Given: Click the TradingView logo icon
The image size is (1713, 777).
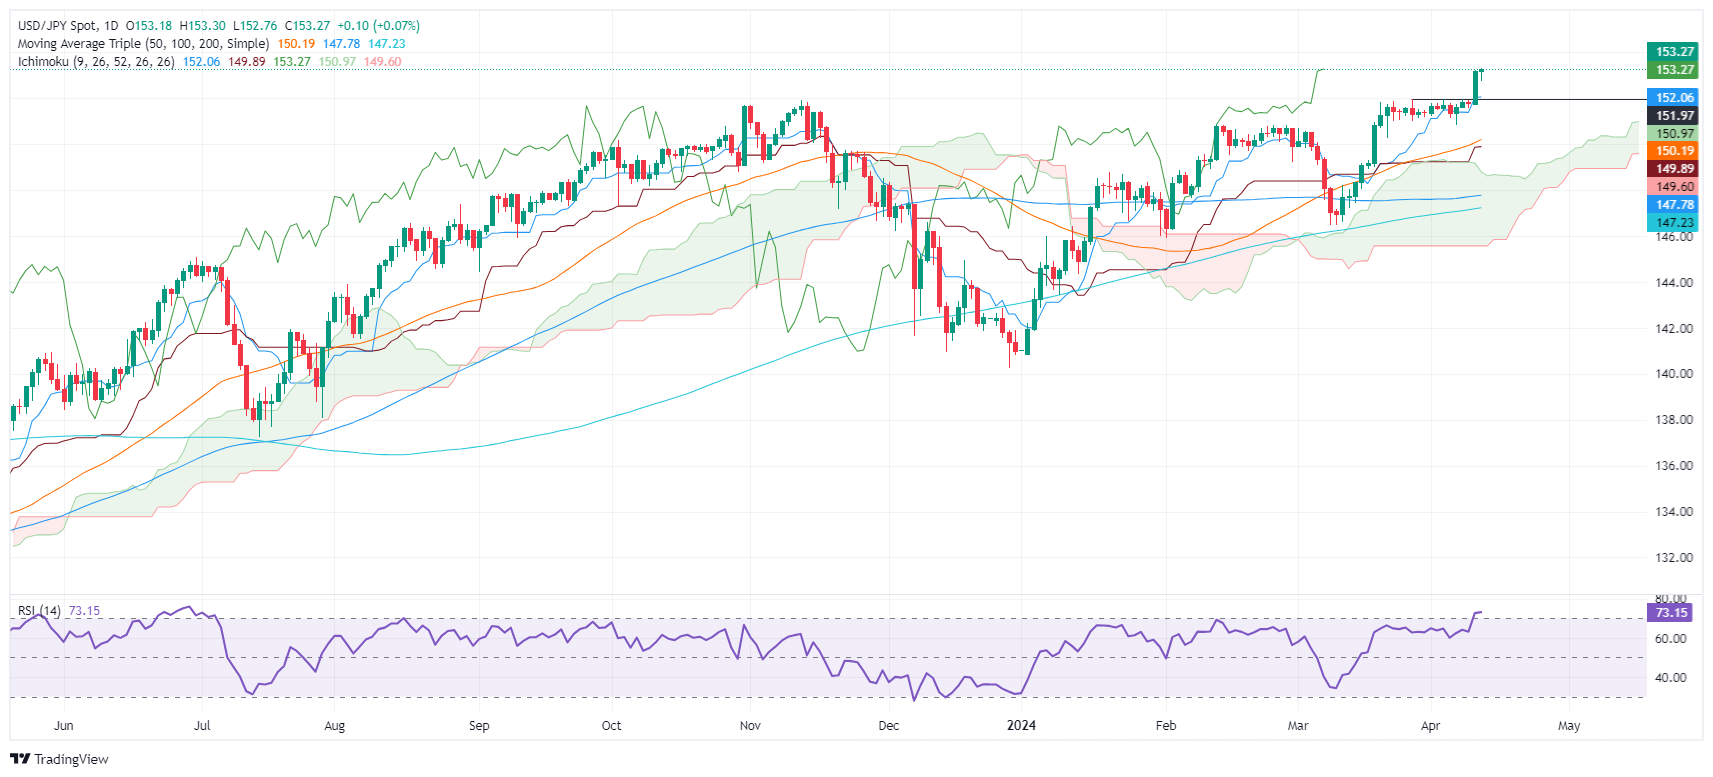Looking at the screenshot, I should coord(19,759).
